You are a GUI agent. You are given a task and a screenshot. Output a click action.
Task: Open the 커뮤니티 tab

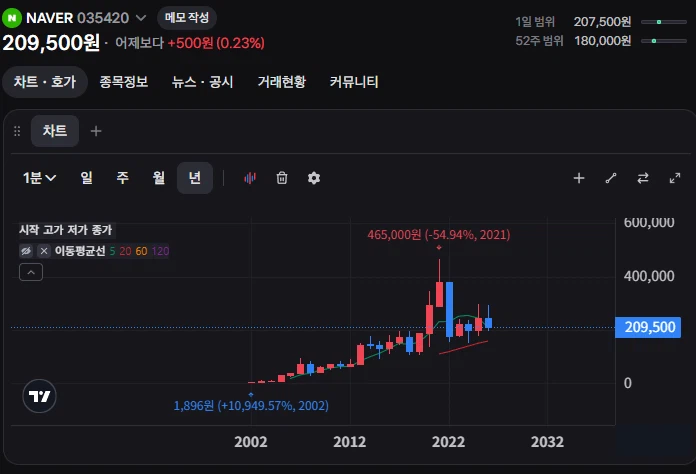354,82
